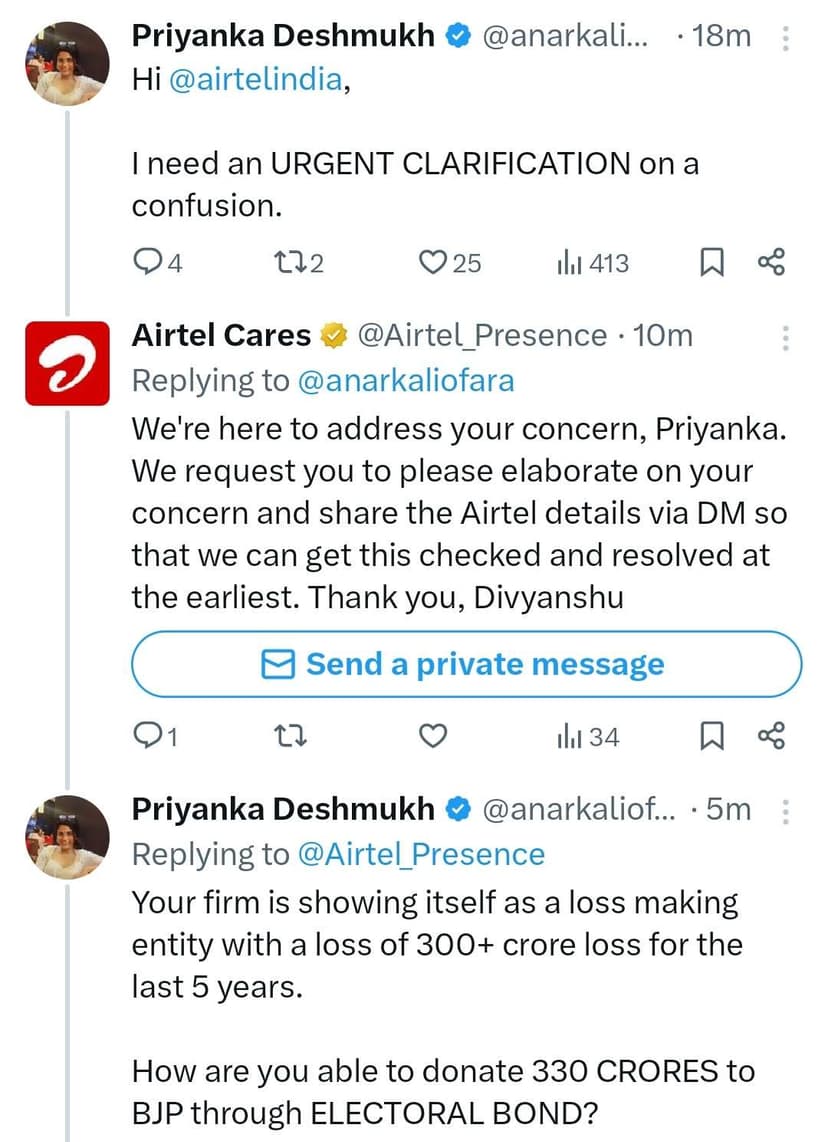The image size is (828, 1142).
Task: Bookmark Priyanka's first tweet
Action: [711, 263]
